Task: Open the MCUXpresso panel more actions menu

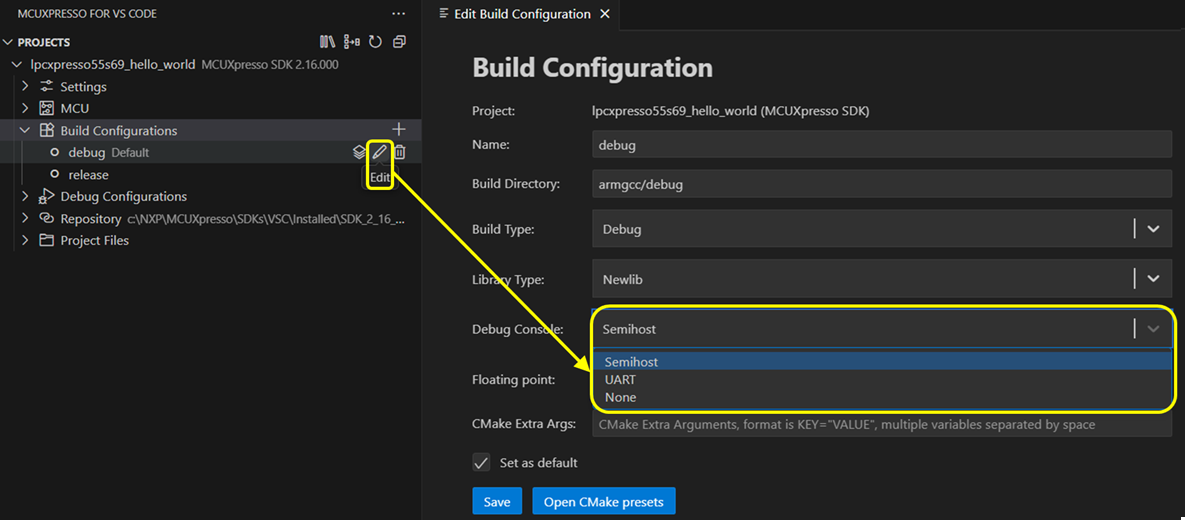Action: [398, 14]
